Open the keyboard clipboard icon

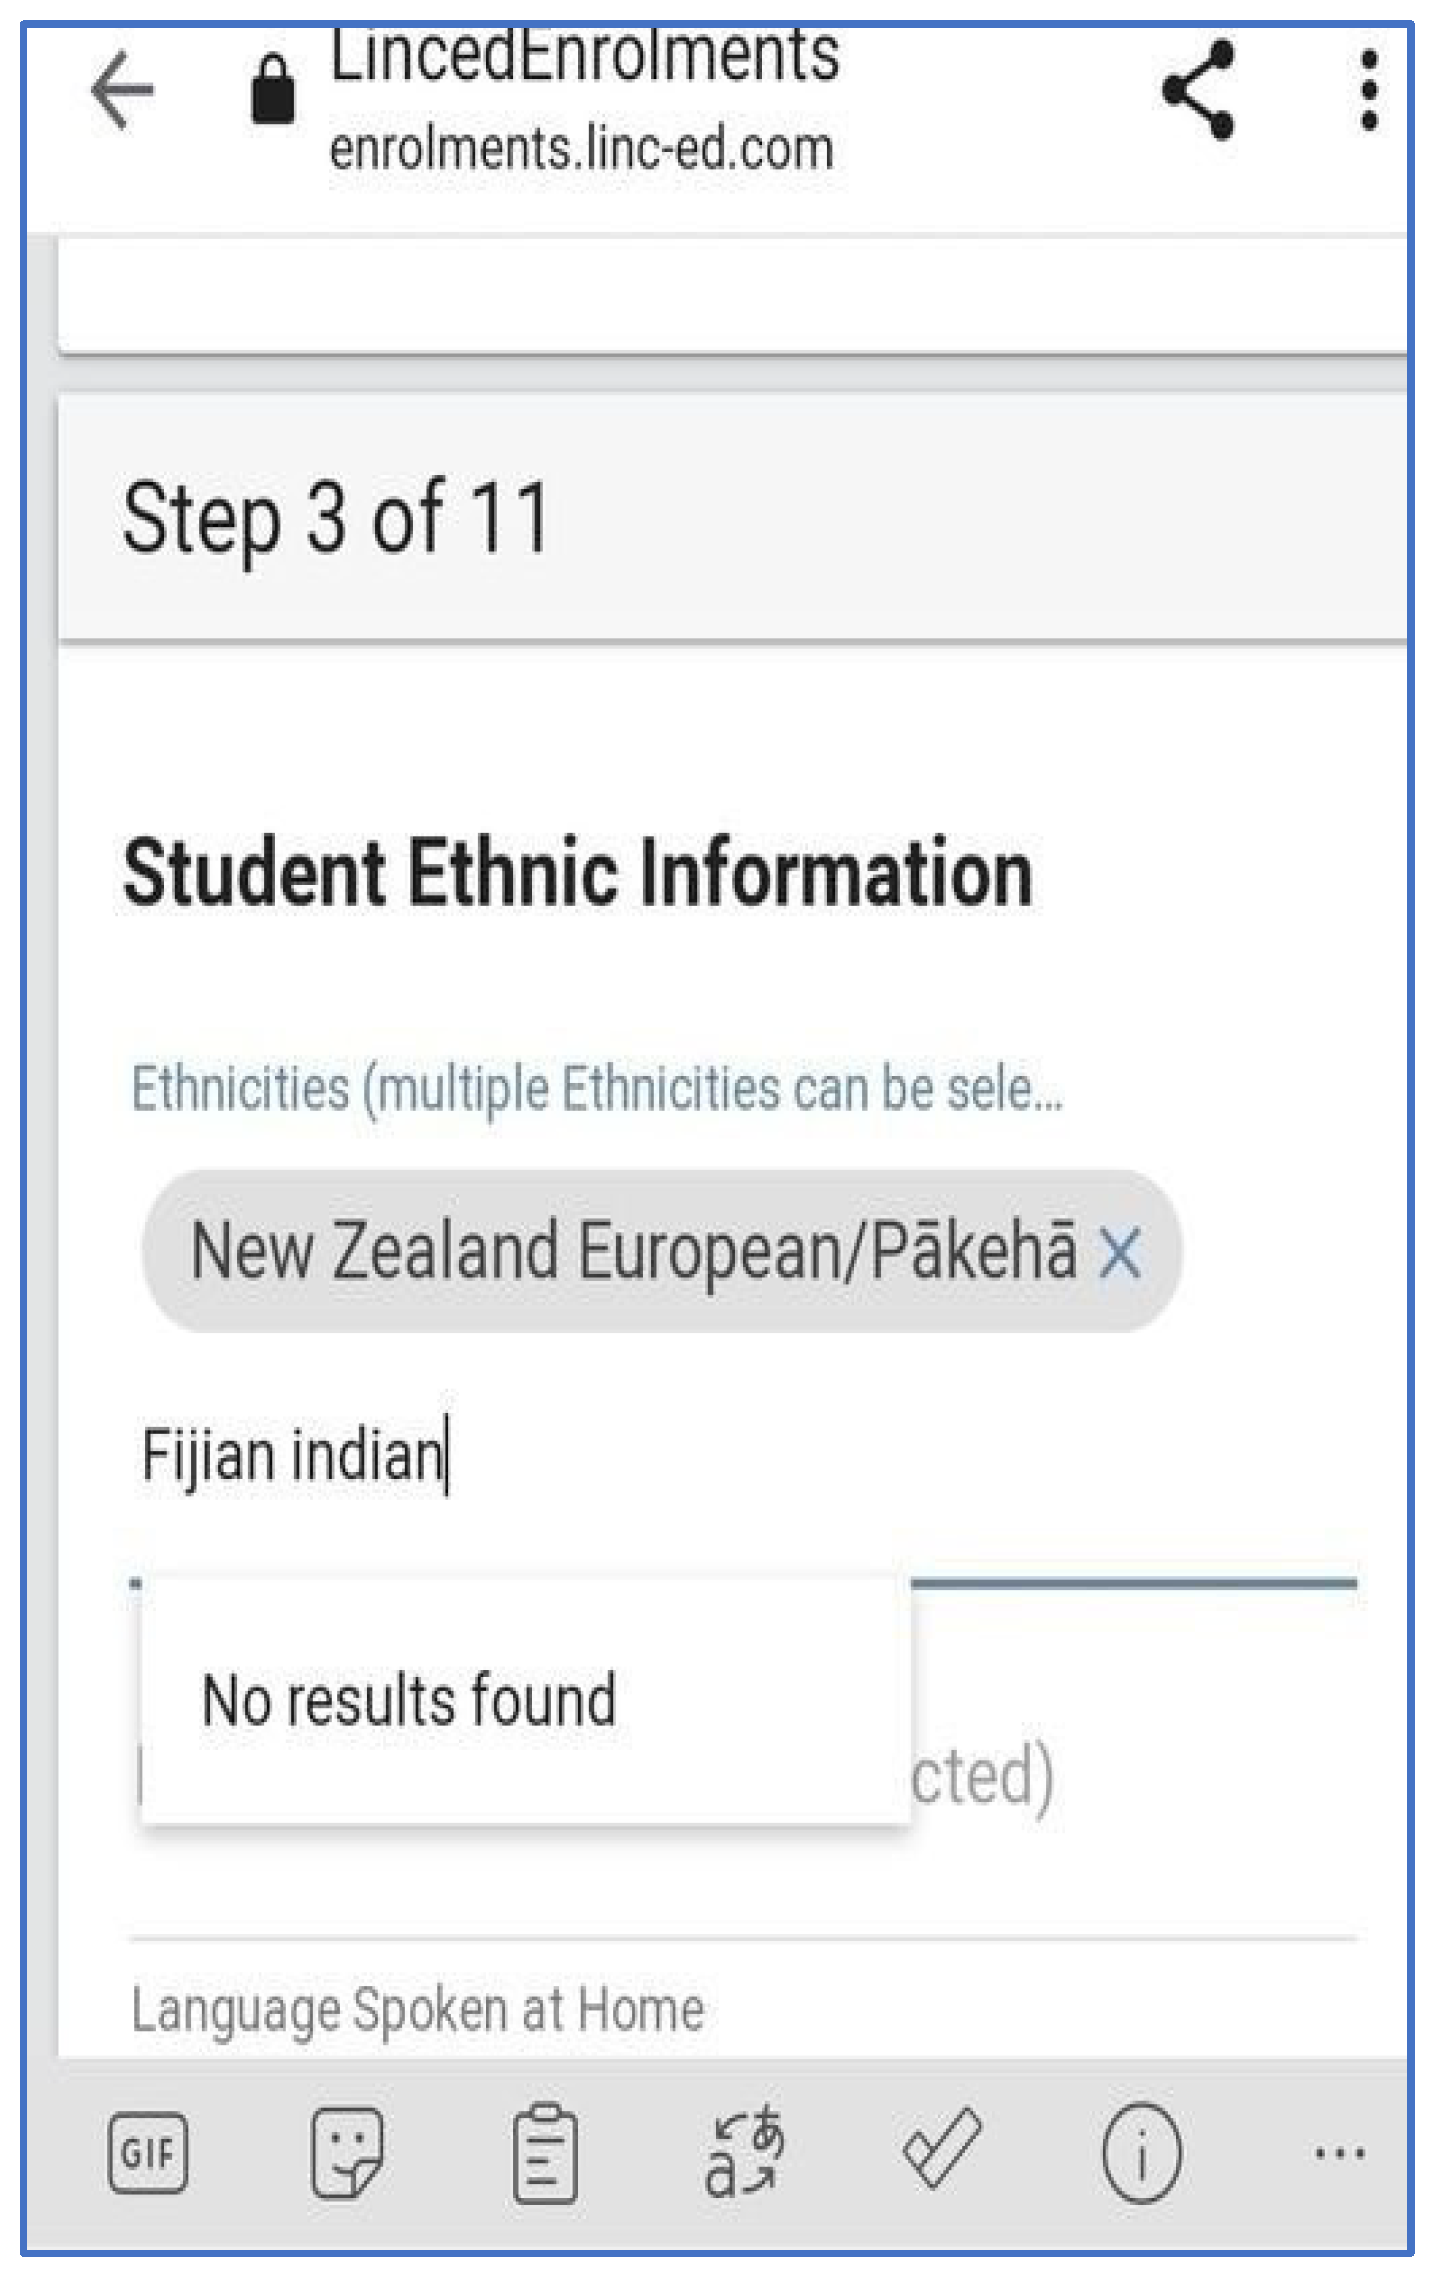545,2153
